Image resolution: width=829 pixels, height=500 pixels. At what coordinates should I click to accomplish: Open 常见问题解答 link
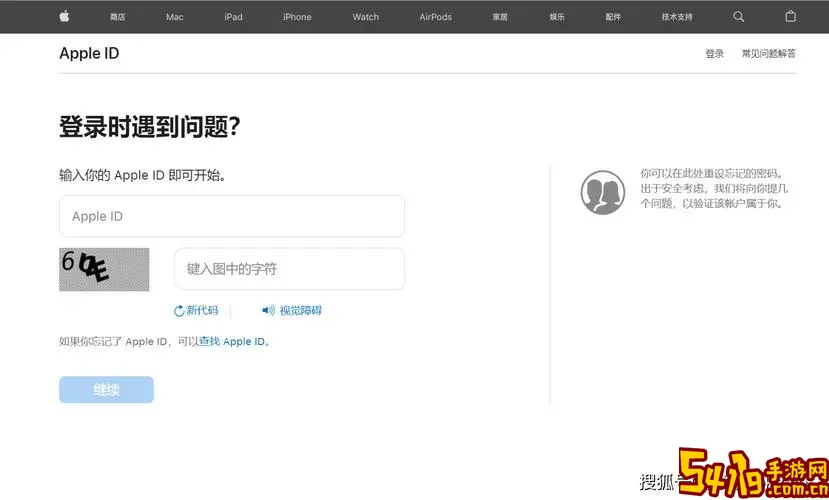(769, 53)
